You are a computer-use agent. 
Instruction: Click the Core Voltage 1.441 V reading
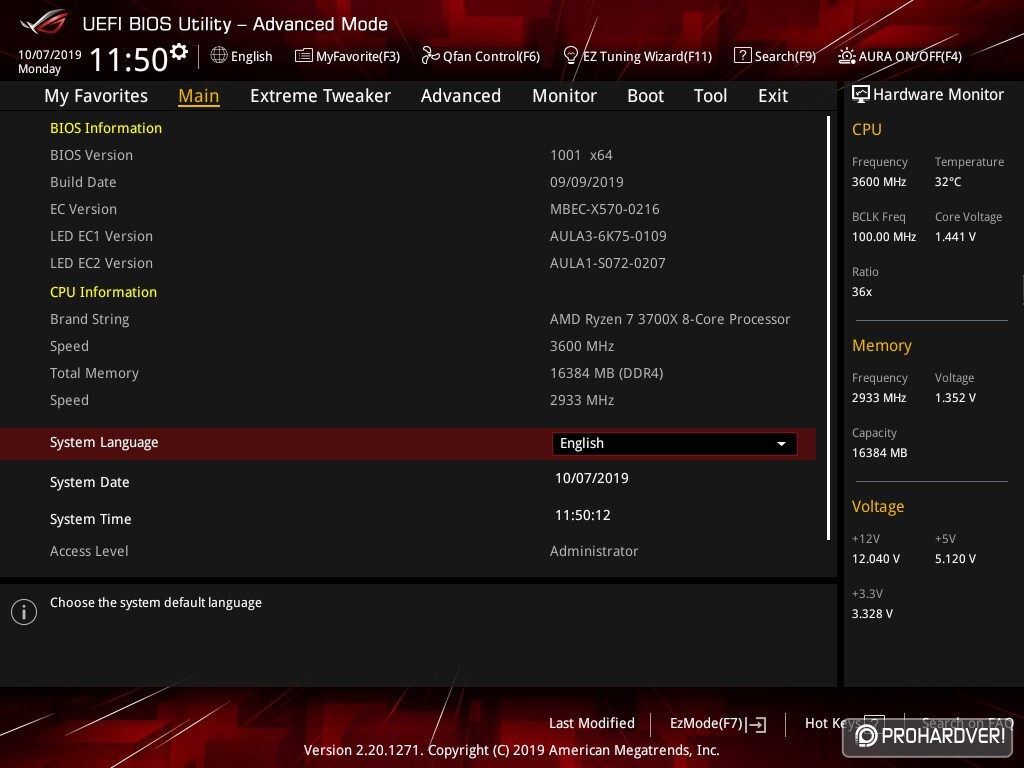tap(955, 236)
